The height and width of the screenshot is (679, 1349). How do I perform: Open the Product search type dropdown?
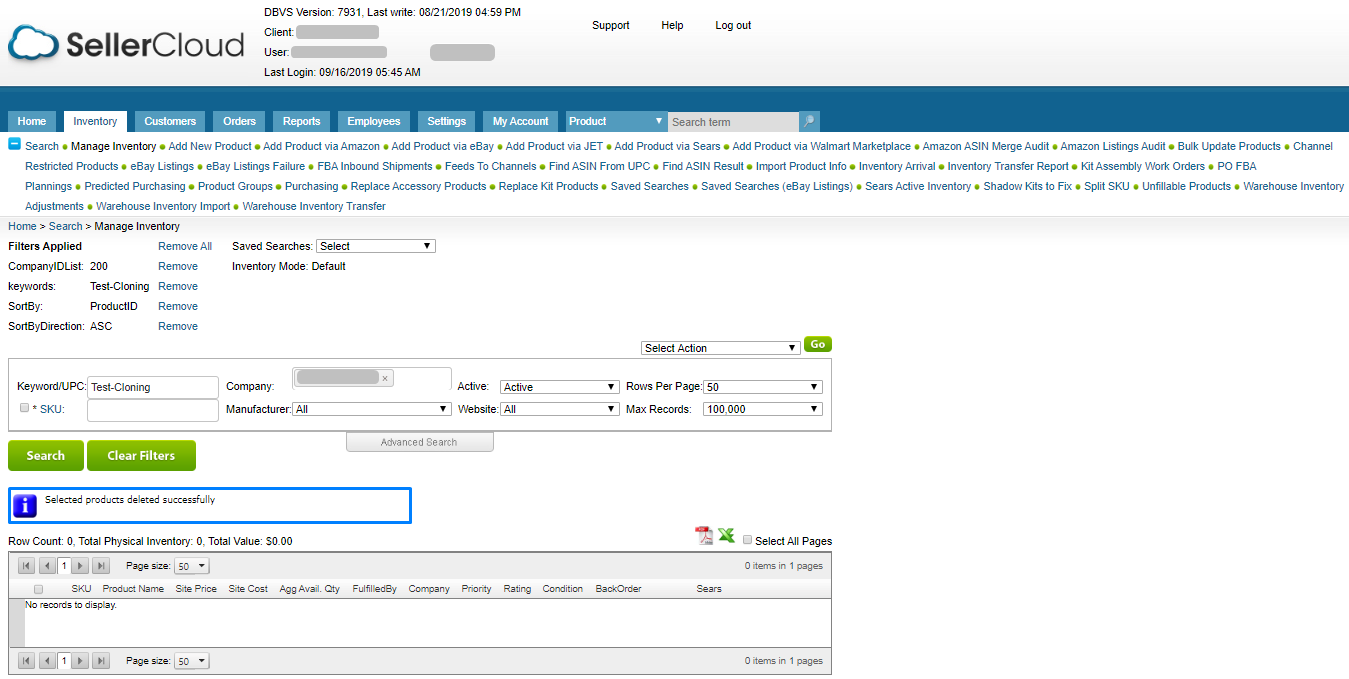pos(616,121)
